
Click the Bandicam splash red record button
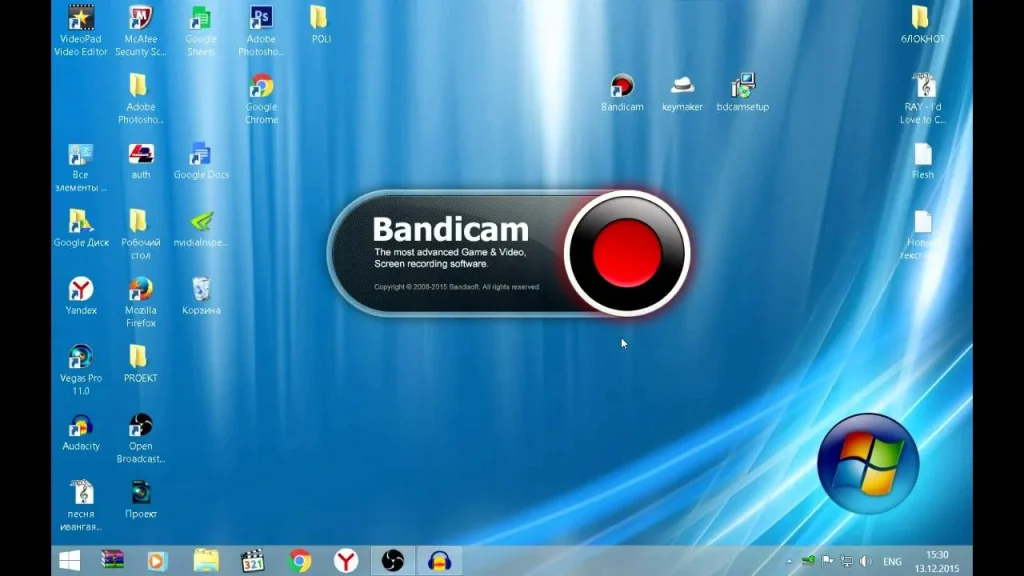point(627,253)
